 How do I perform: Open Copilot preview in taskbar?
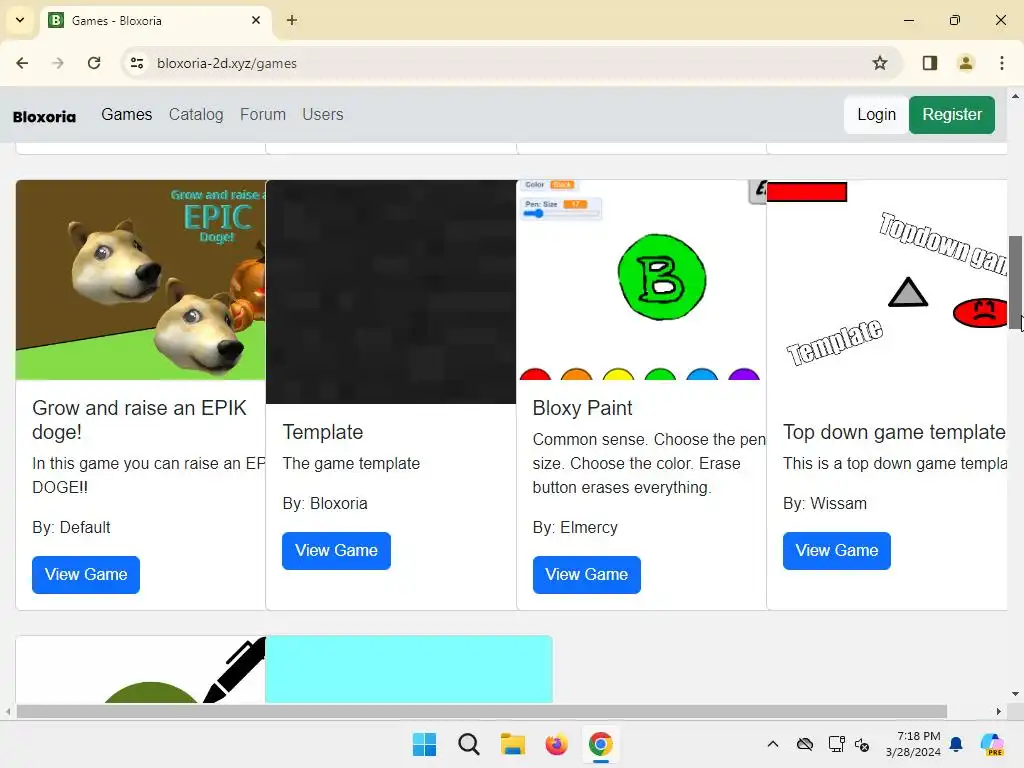click(992, 744)
